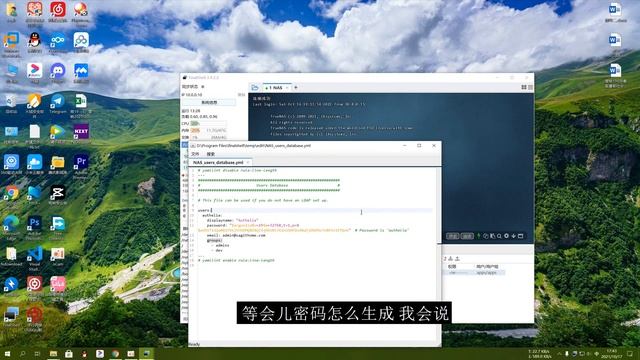
Task: Open Telegram desktop shortcut
Action: [x=58, y=103]
